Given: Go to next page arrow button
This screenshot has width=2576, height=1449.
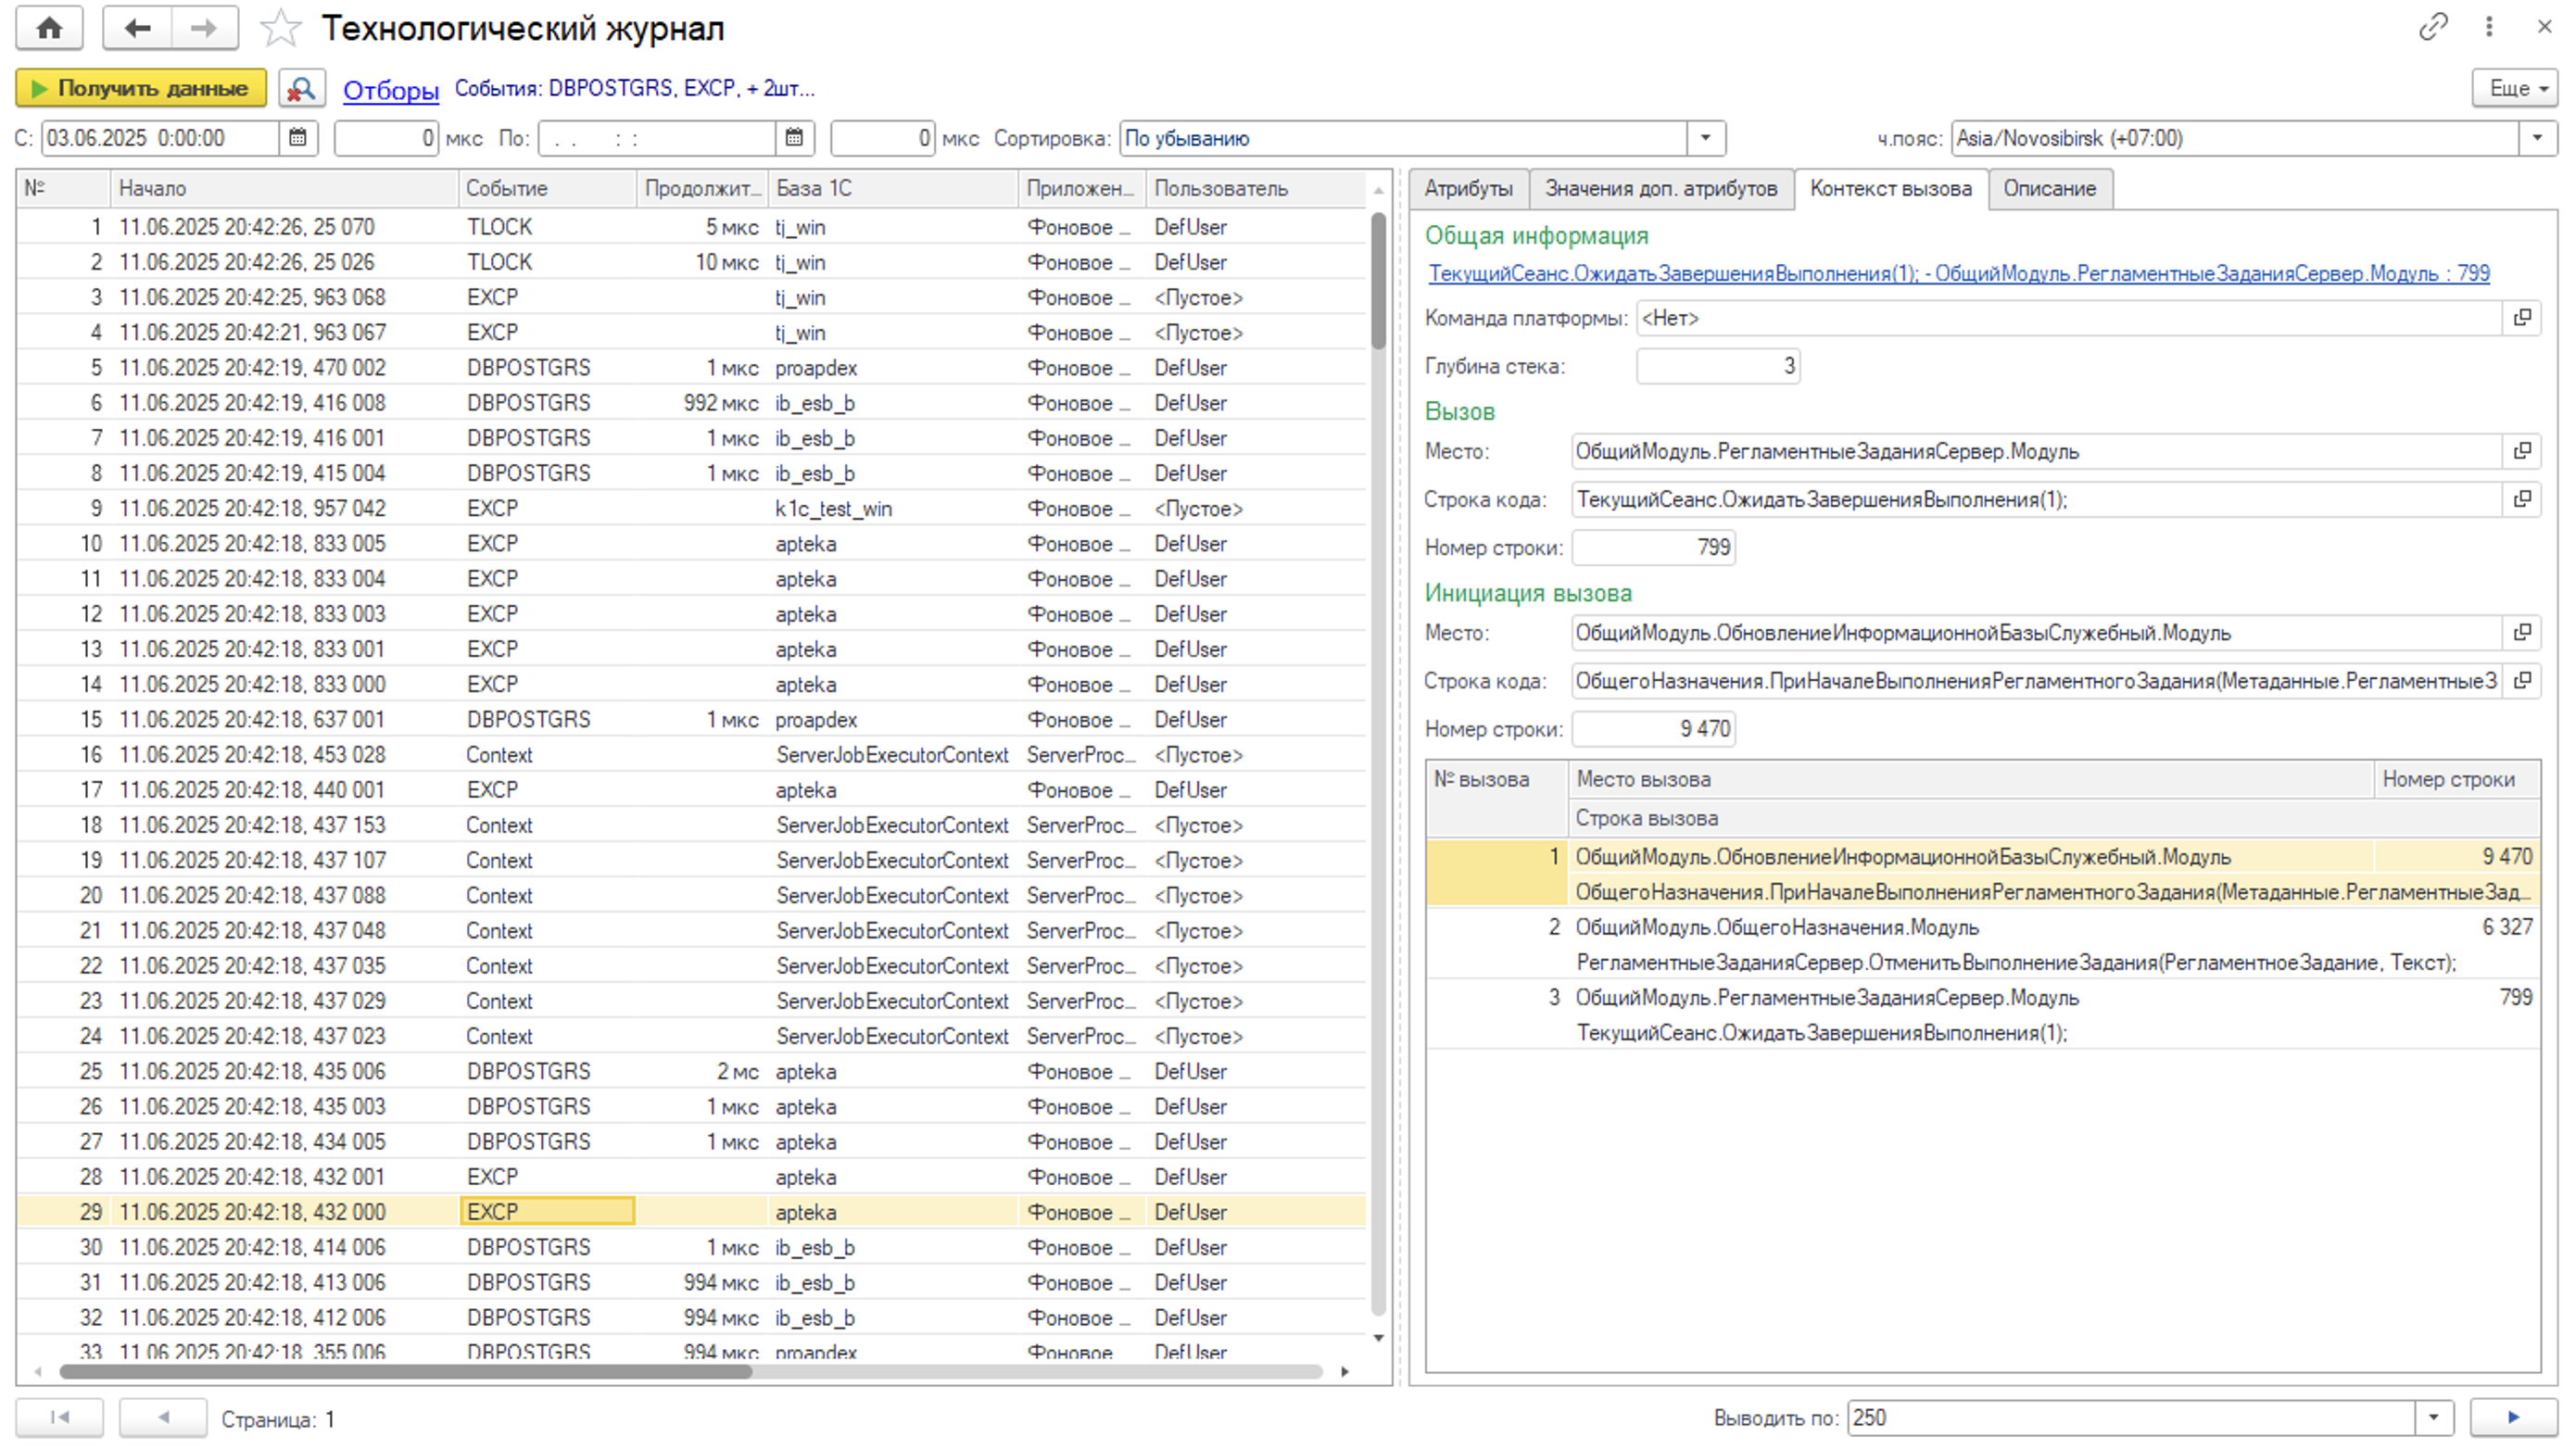Looking at the screenshot, I should (x=2512, y=1418).
